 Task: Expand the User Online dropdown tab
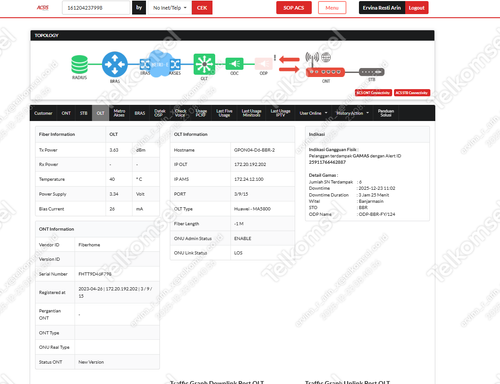[x=313, y=113]
